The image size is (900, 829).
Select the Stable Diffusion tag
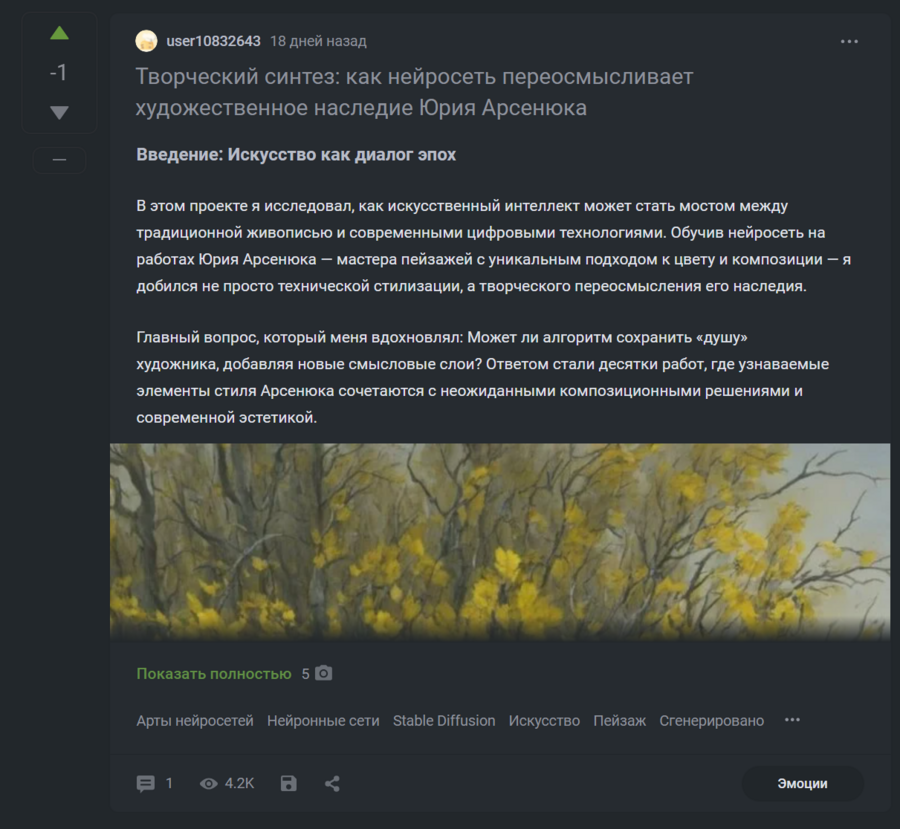coord(444,720)
